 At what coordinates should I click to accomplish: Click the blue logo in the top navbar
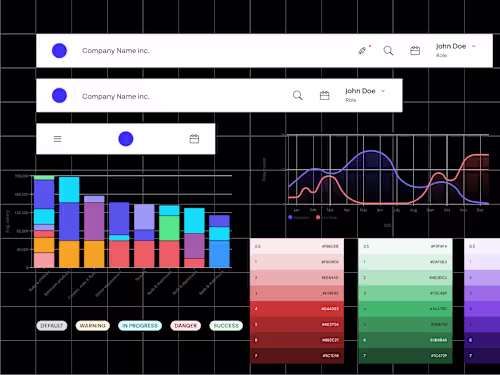click(x=59, y=51)
